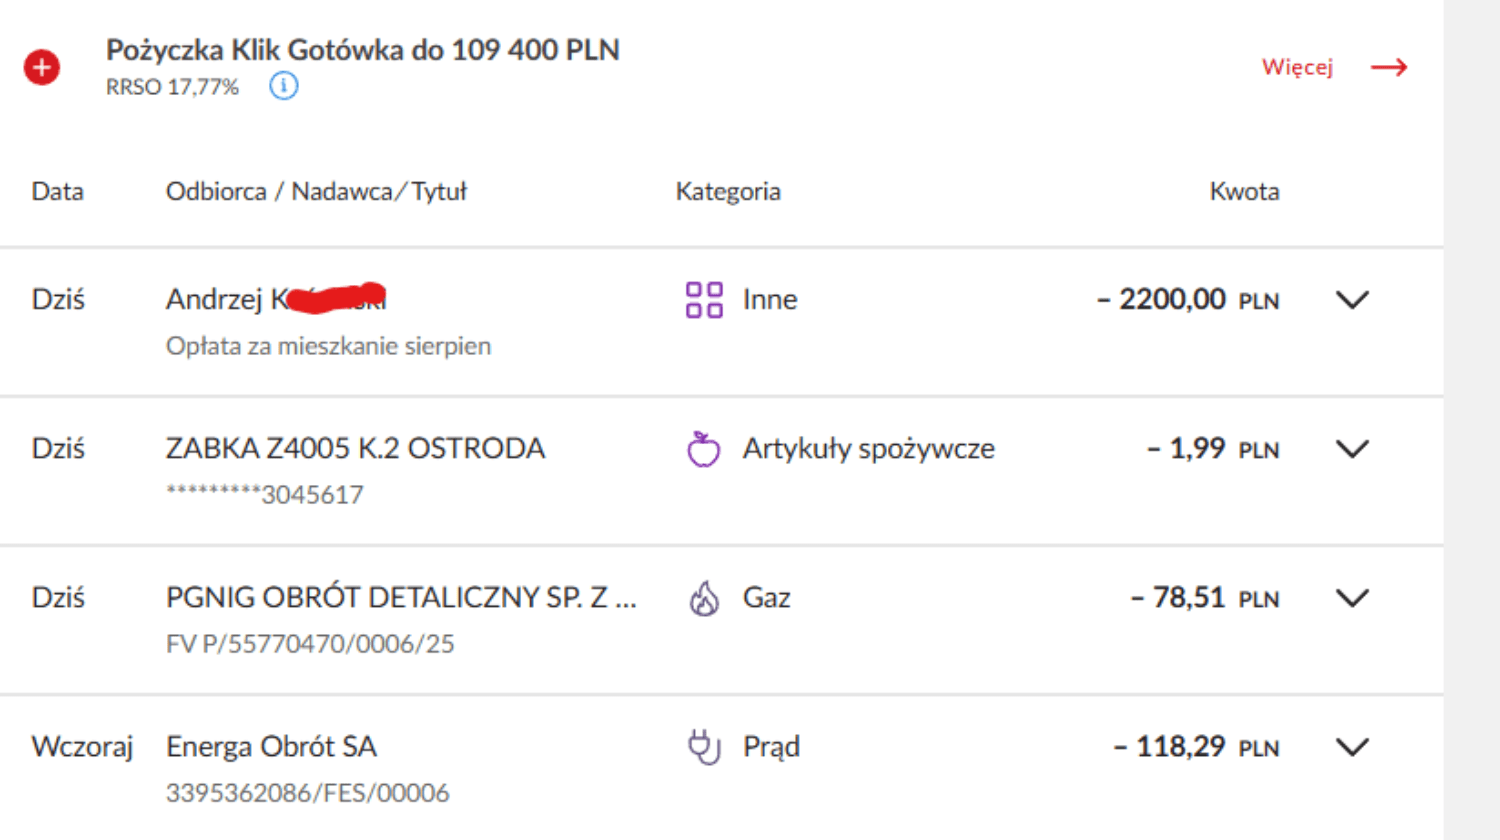Click the Energa Obrót SA transaction name
1500x840 pixels.
click(271, 747)
